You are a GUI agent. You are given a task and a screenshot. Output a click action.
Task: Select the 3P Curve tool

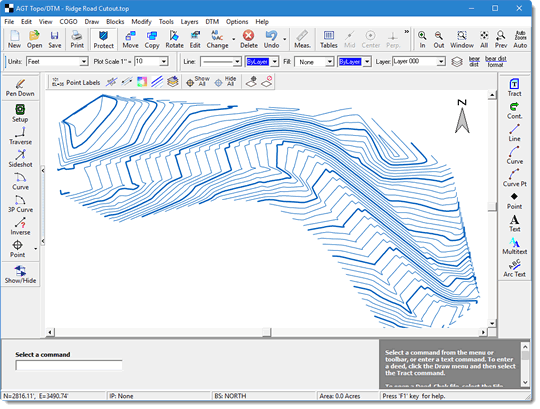[x=20, y=204]
